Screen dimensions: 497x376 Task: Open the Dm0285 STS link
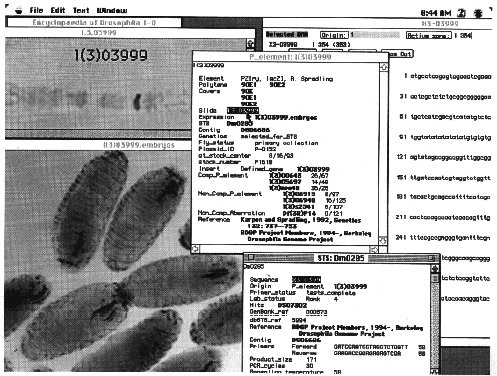(x=239, y=124)
